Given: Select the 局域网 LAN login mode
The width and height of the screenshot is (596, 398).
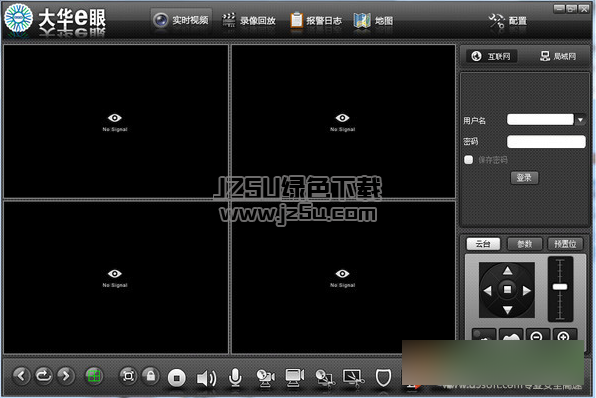Looking at the screenshot, I should 558,56.
